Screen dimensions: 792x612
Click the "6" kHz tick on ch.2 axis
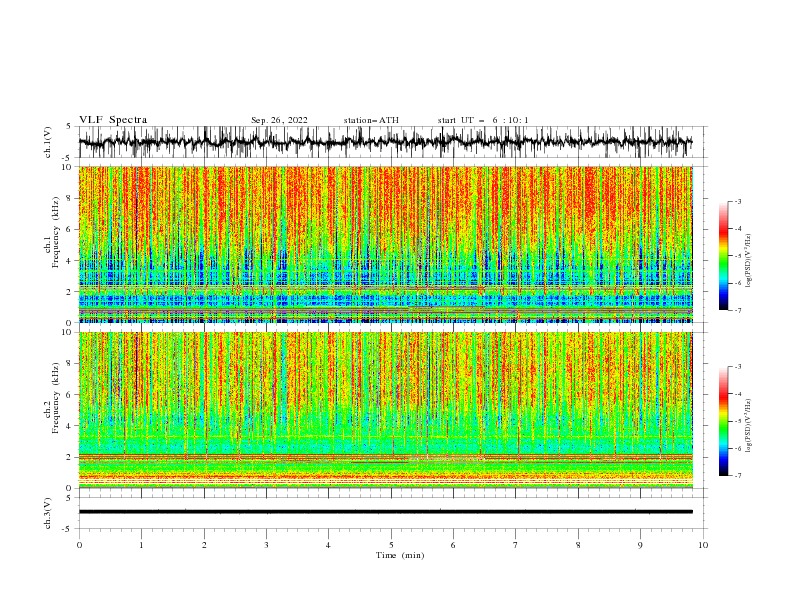(x=69, y=395)
